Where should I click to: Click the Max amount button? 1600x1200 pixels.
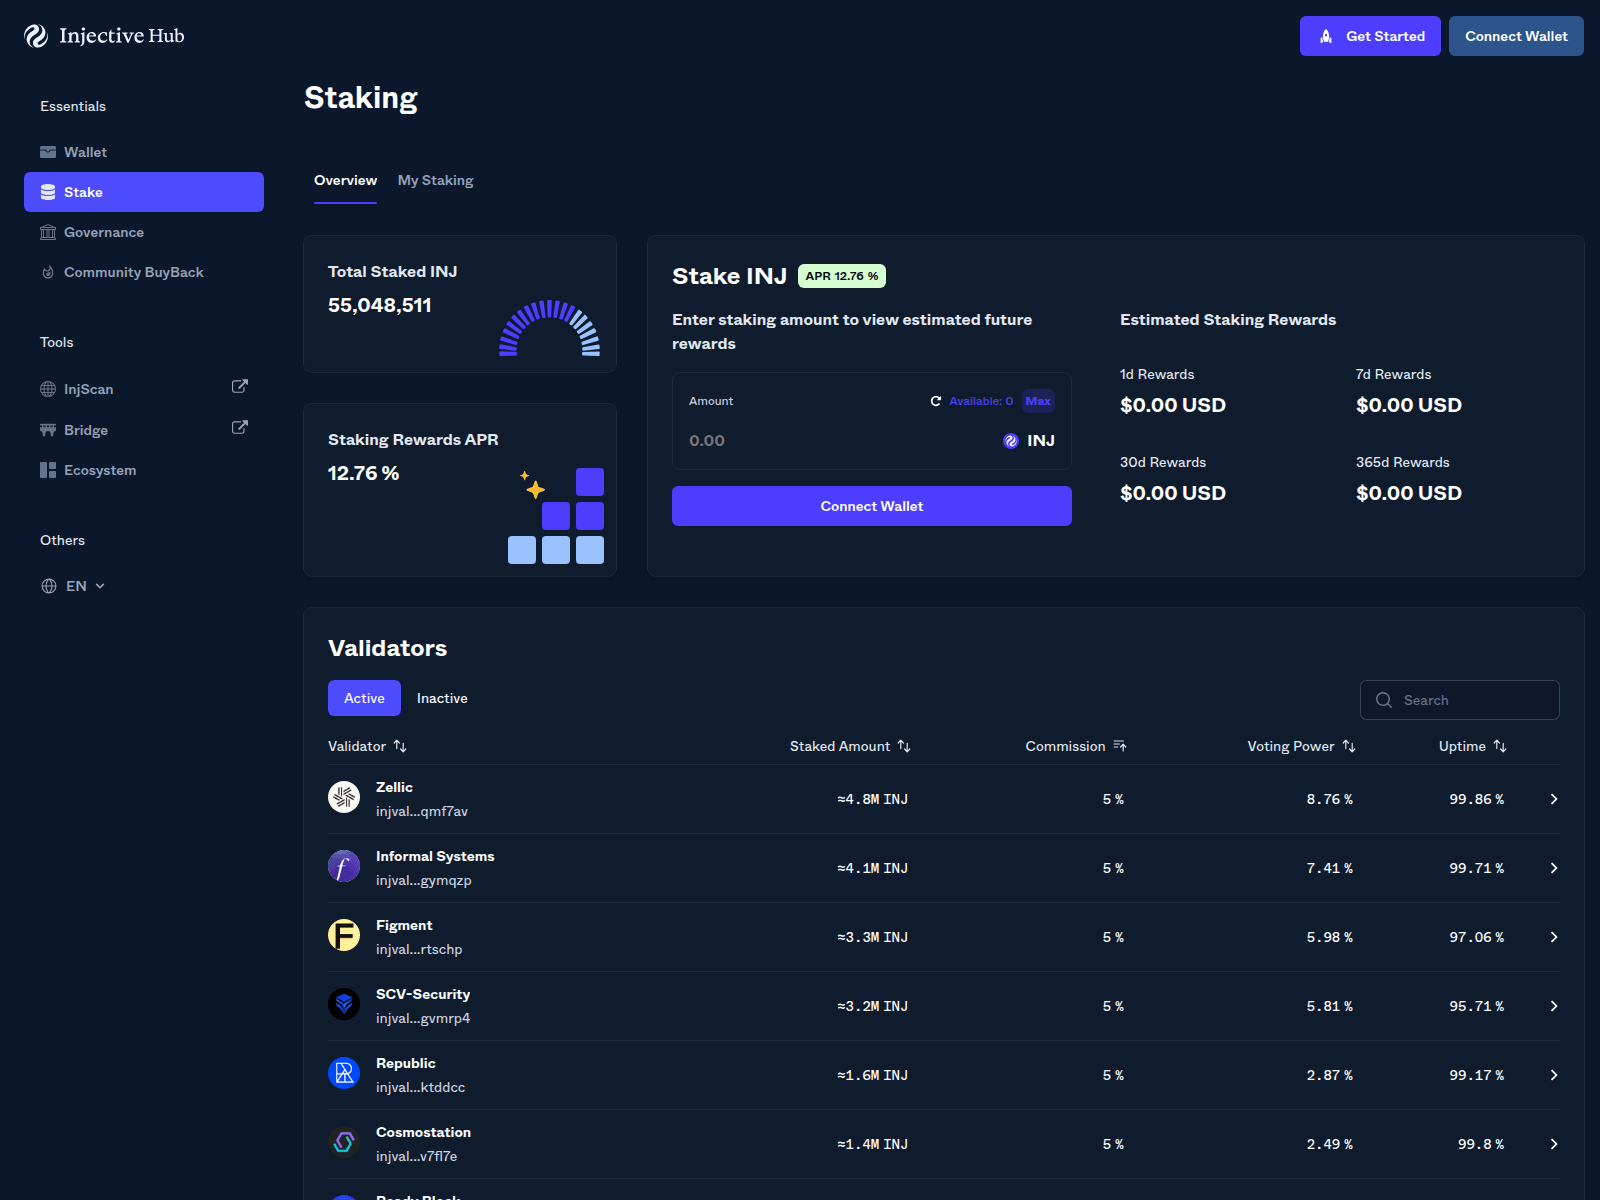pos(1038,401)
